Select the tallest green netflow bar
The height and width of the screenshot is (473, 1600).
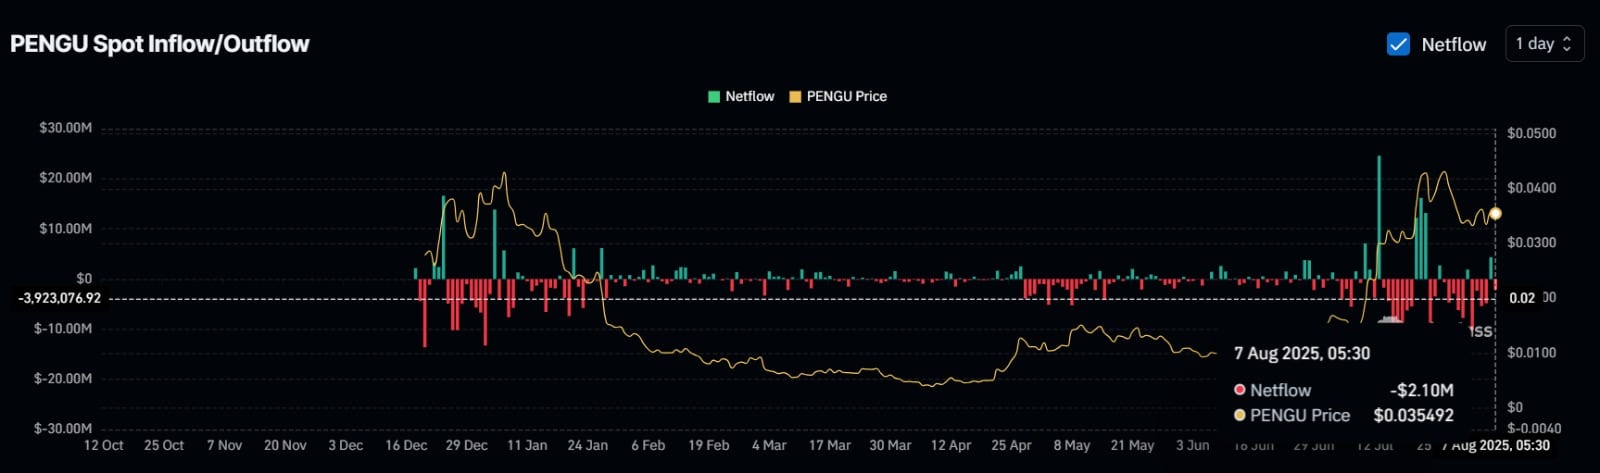1379,216
